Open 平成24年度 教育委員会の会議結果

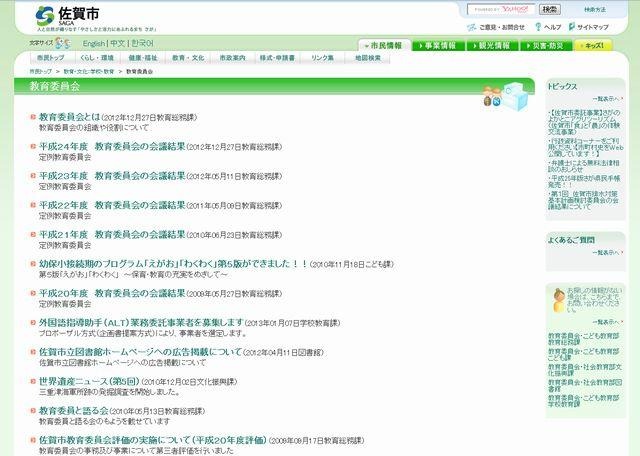pos(112,146)
